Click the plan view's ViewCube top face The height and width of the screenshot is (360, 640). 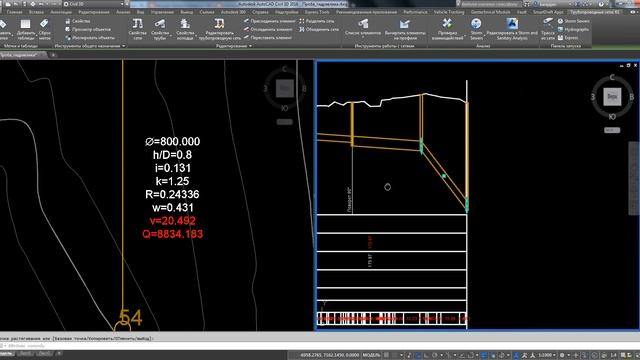click(284, 88)
